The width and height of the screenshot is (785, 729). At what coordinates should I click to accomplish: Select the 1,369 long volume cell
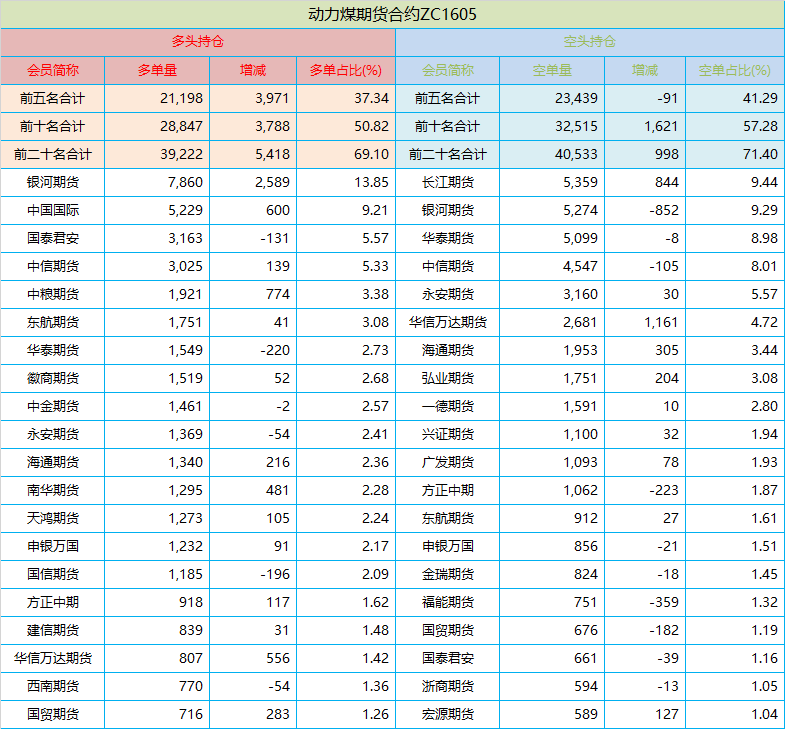pos(157,435)
